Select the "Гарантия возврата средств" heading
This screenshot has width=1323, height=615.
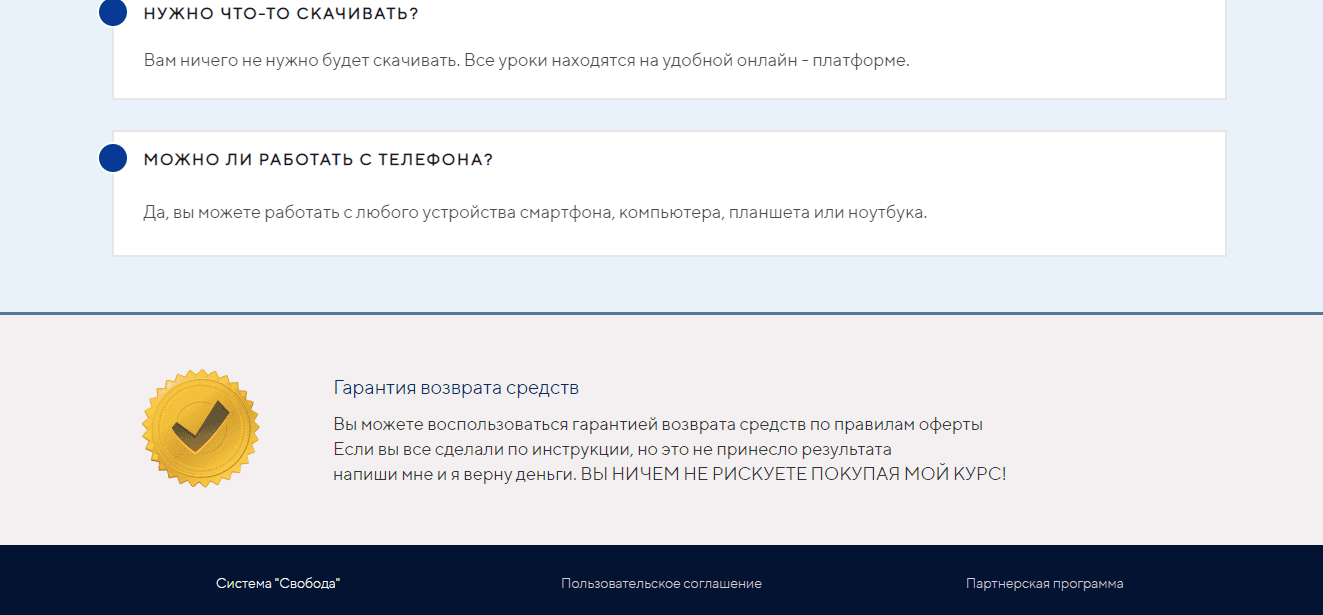click(x=456, y=388)
